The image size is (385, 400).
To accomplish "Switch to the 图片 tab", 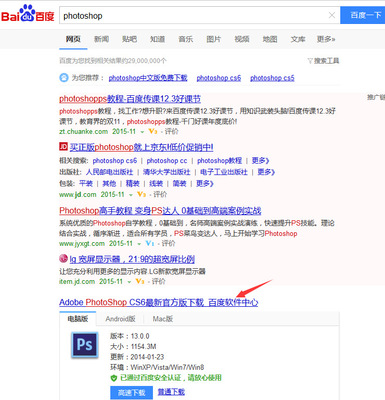I will click(x=214, y=39).
